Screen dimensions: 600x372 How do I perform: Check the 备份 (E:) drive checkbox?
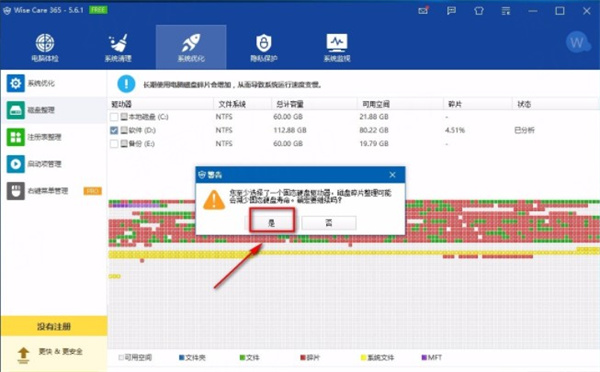(x=114, y=144)
